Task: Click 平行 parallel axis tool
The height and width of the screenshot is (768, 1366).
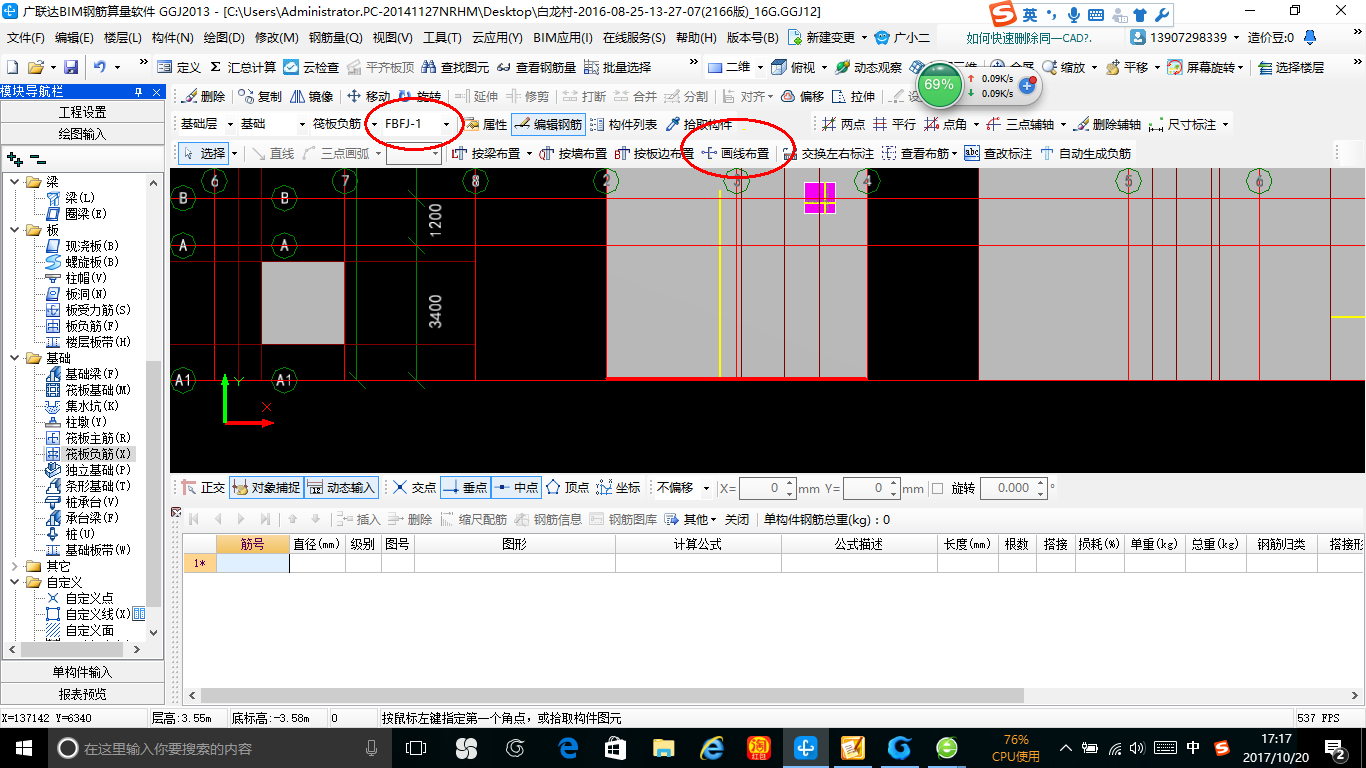Action: 894,124
